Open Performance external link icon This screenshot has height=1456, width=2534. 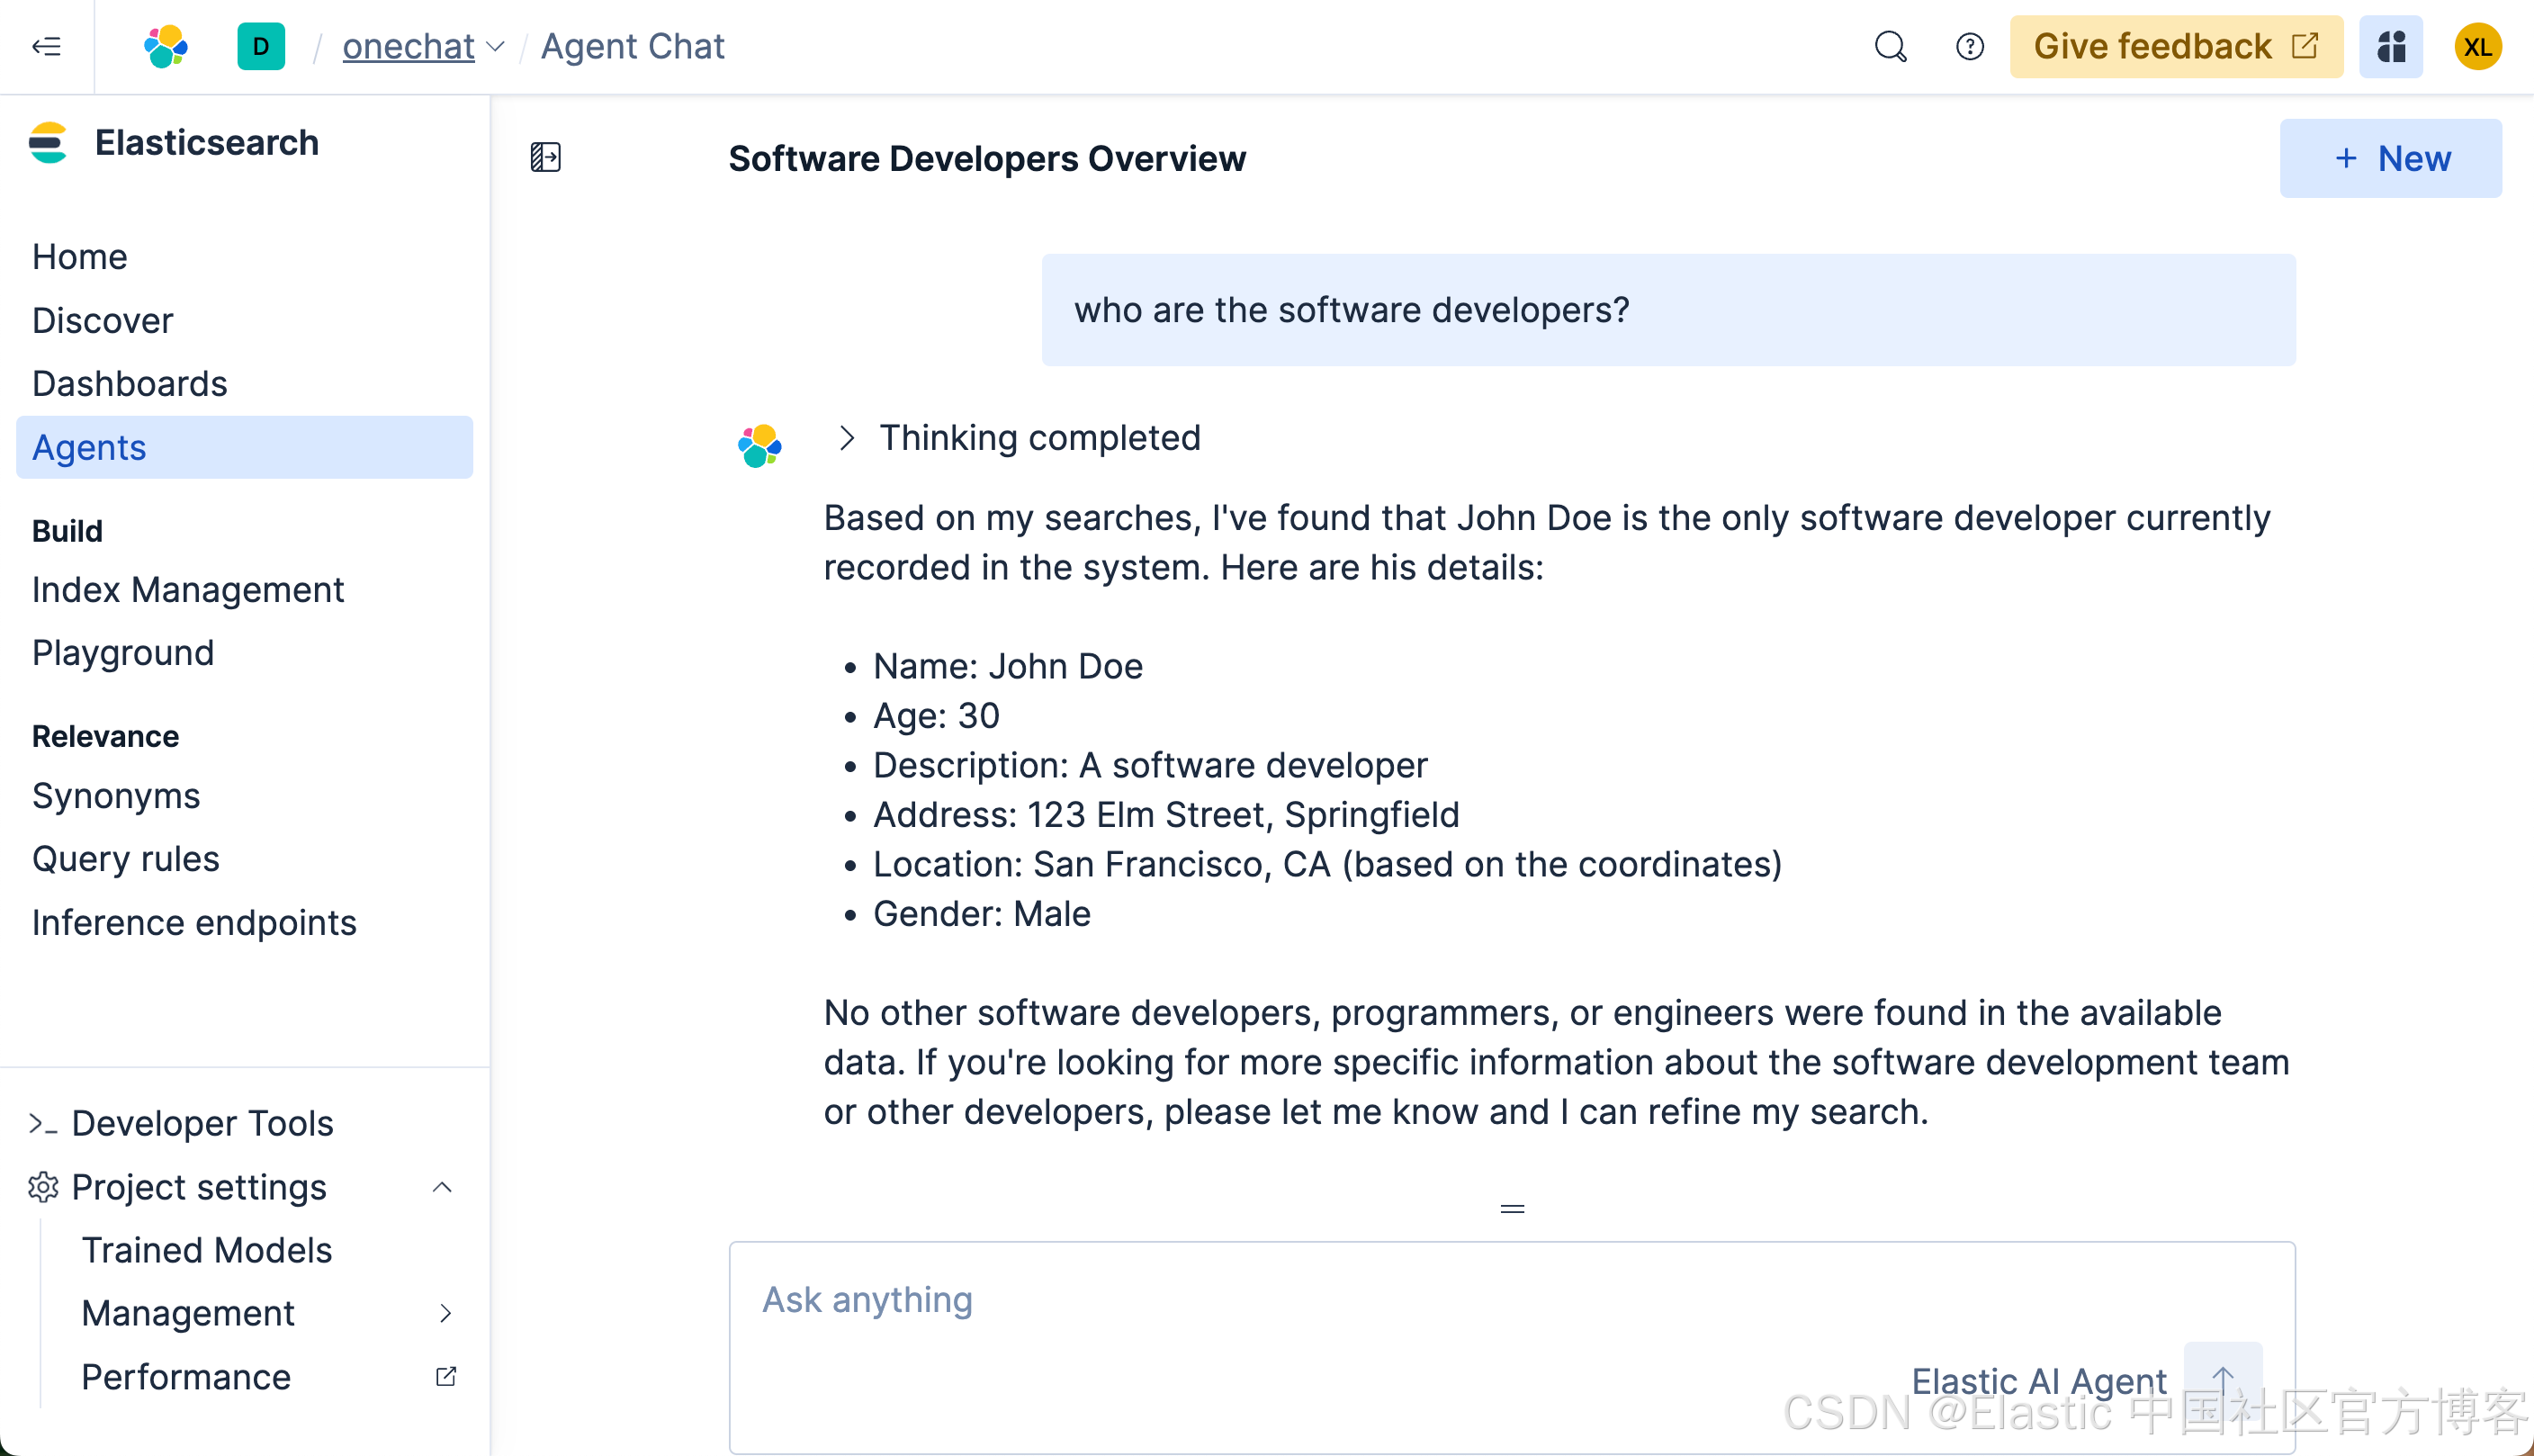pyautogui.click(x=446, y=1377)
